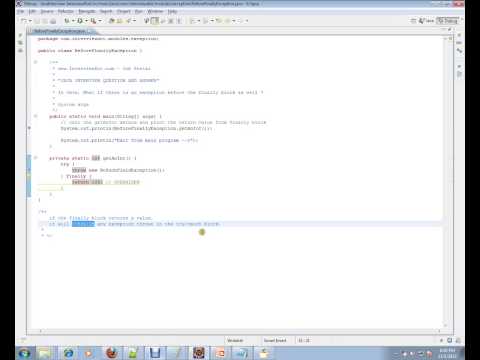Click the 'Writable' status bar entry
This screenshot has height=360, width=480.
(235, 340)
